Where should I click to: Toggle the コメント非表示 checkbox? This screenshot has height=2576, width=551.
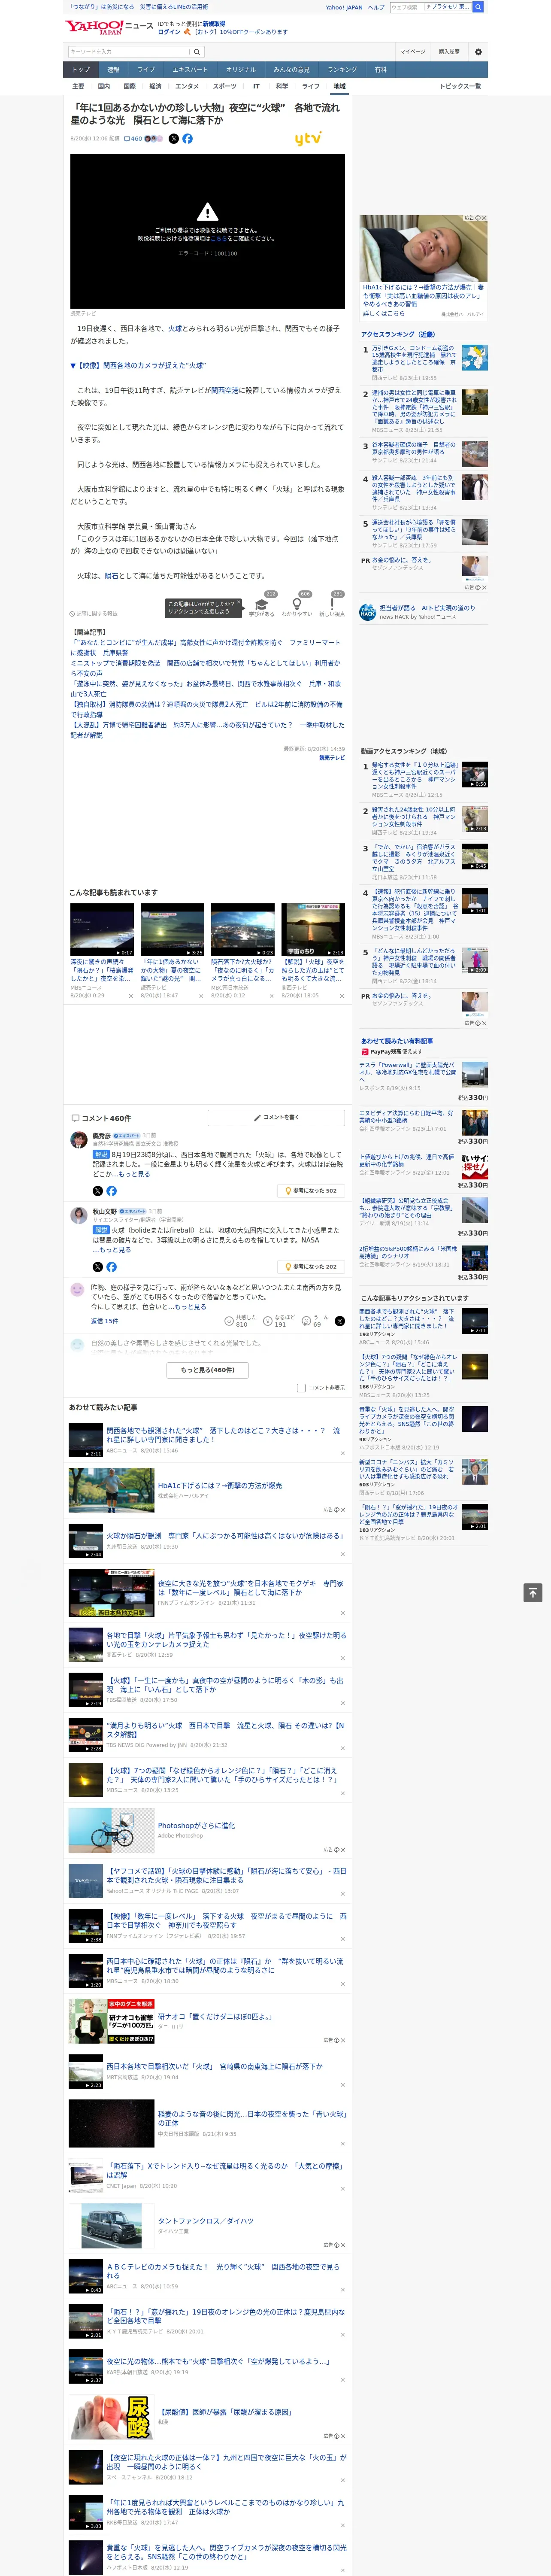coord(301,1387)
